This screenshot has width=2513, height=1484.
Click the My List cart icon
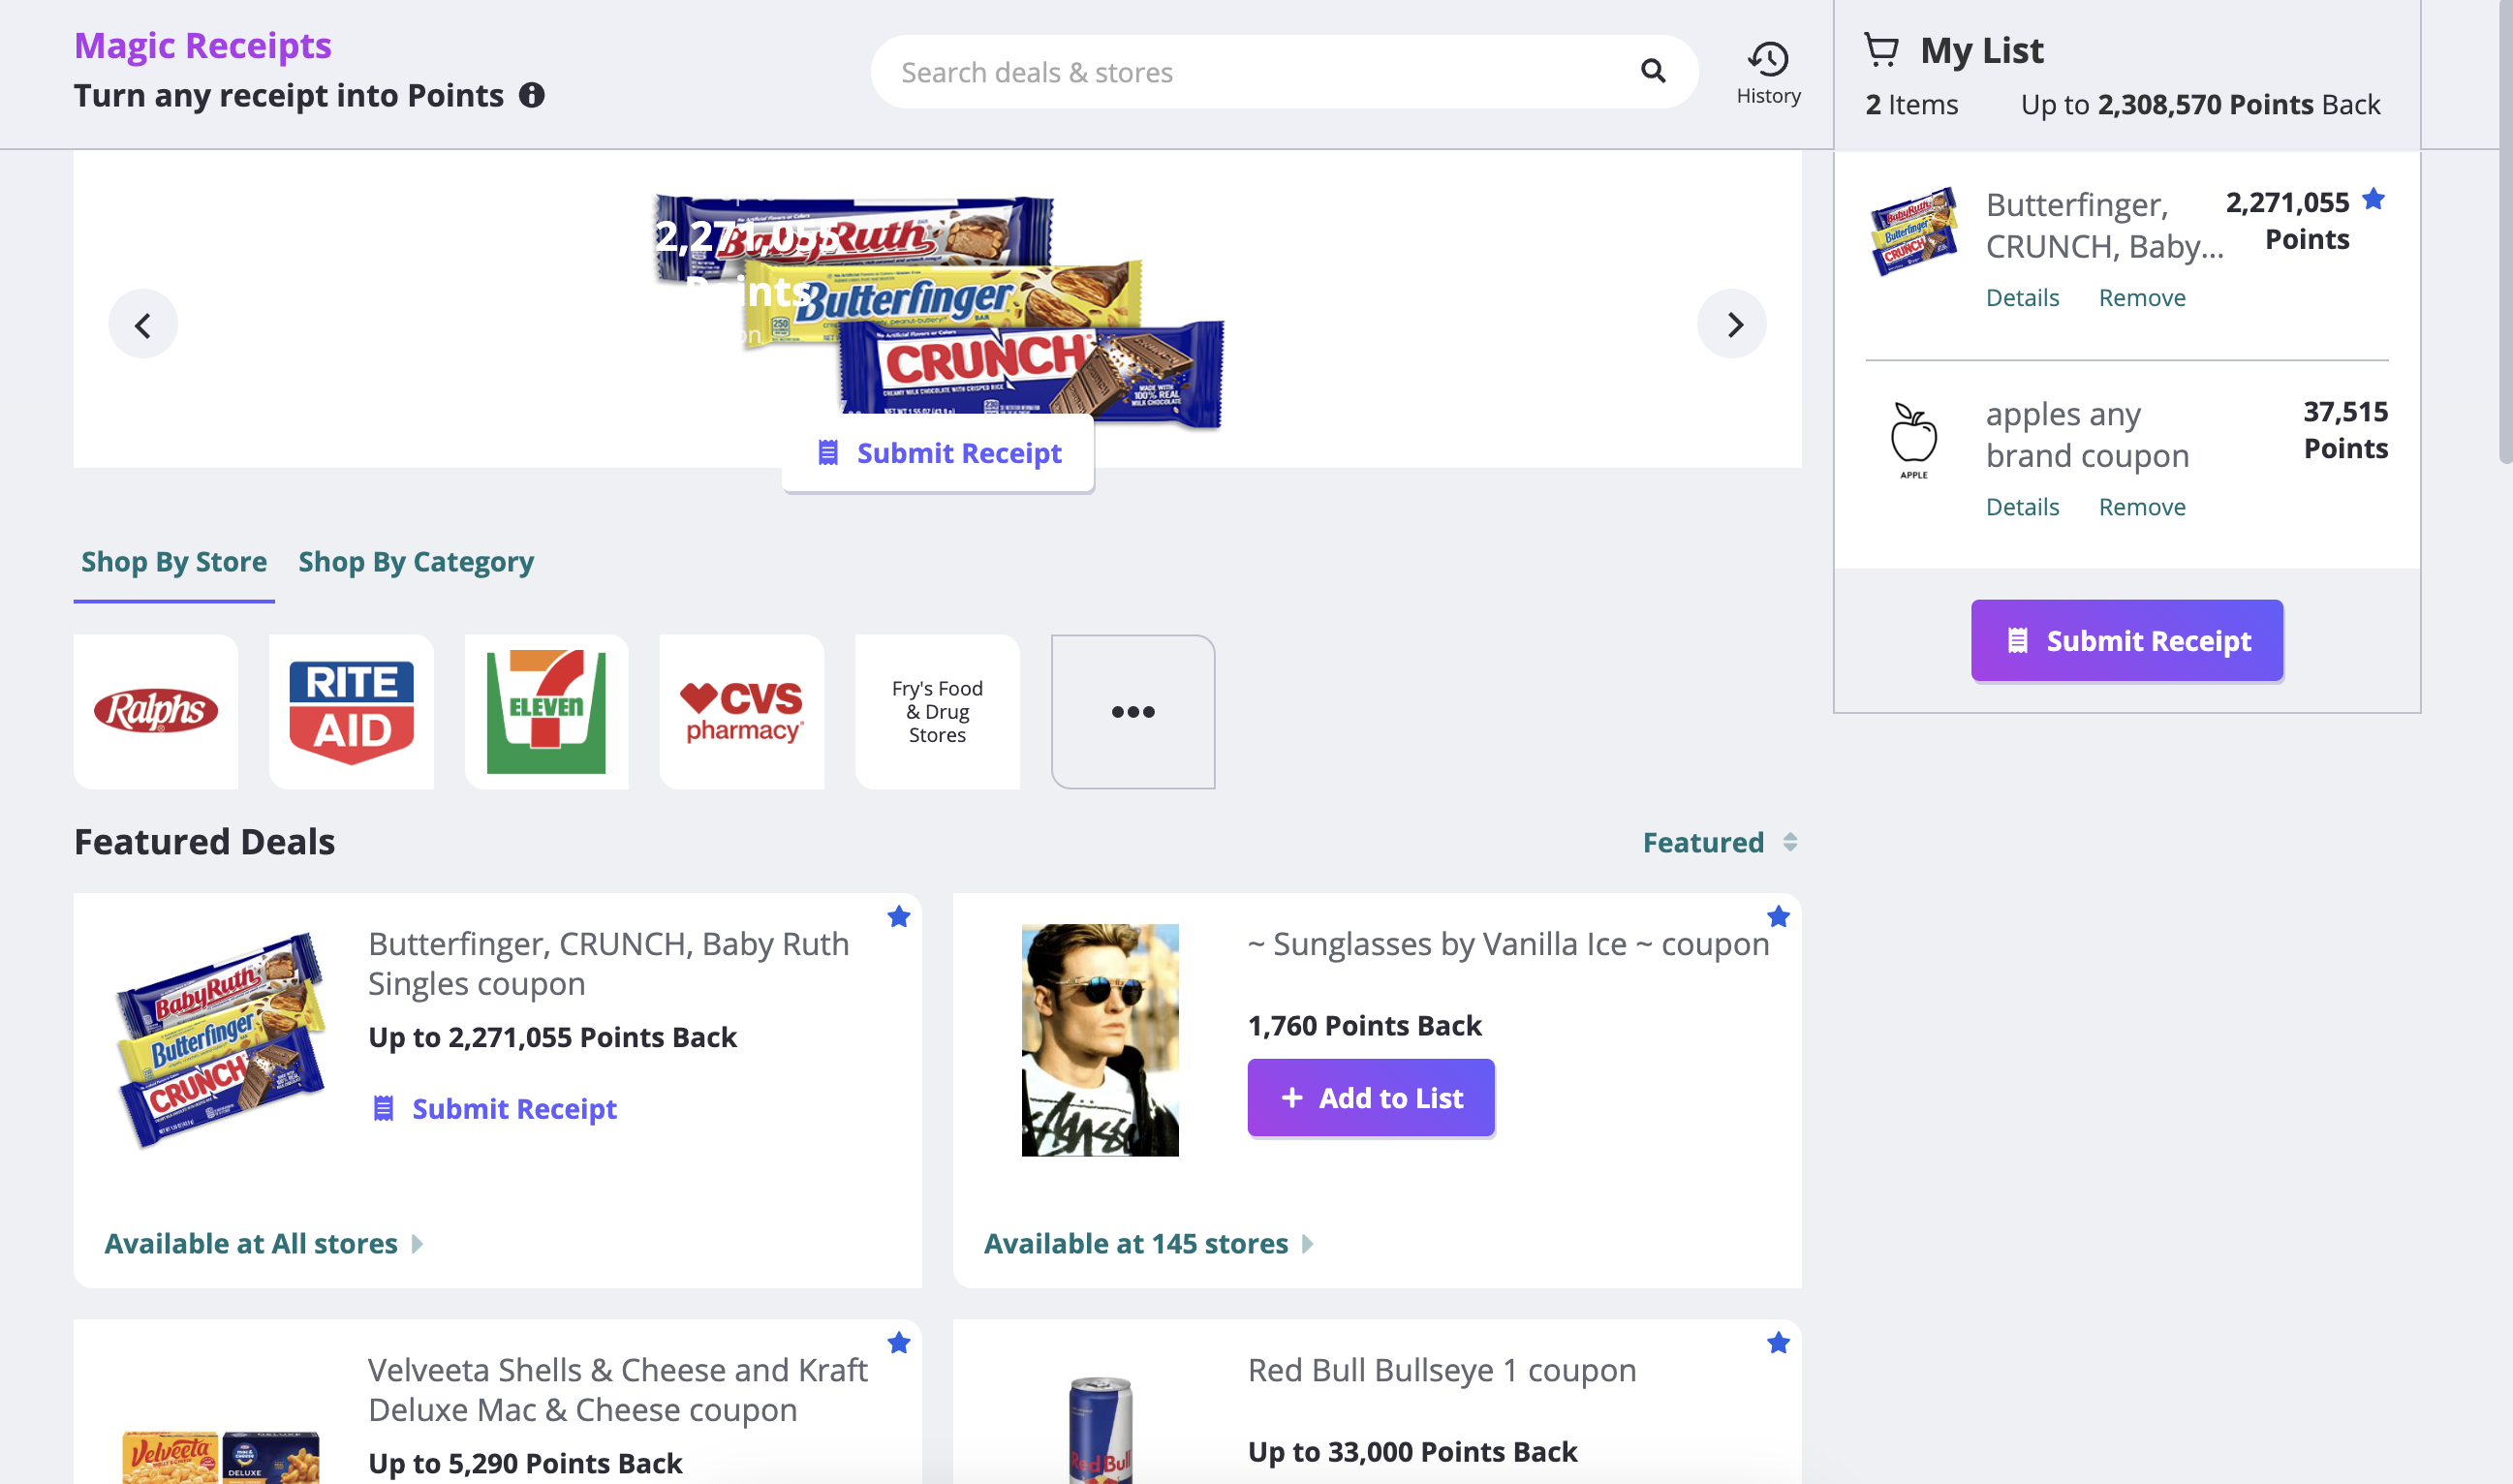1881,48
